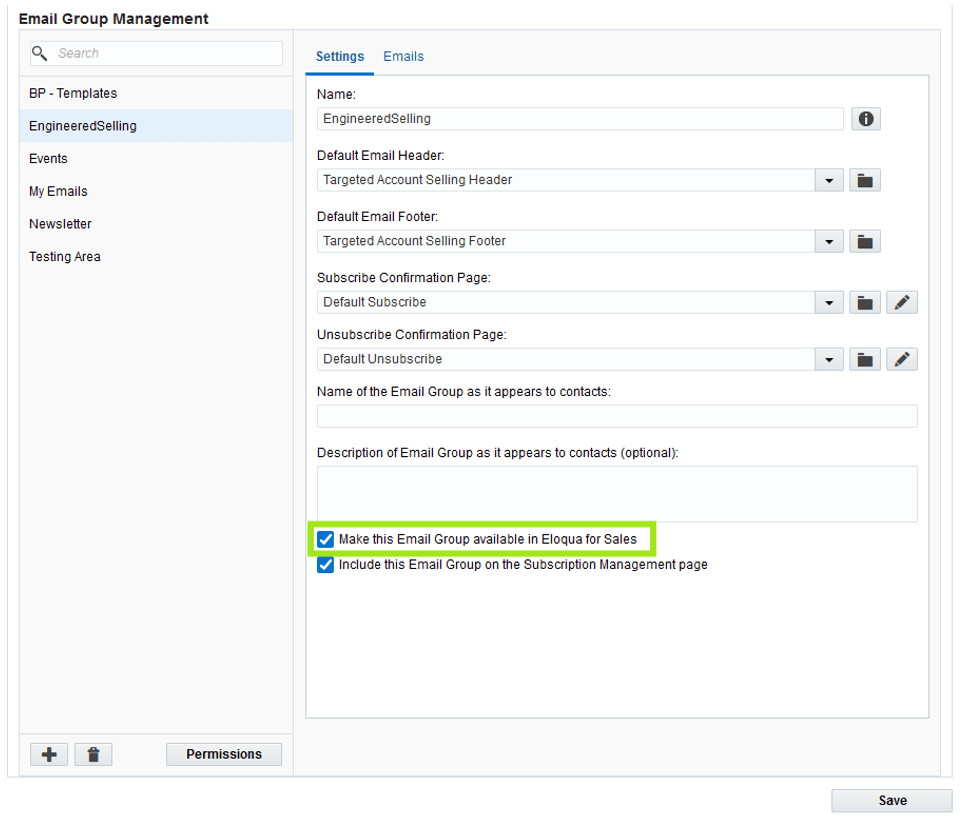Image resolution: width=960 pixels, height=823 pixels.
Task: Expand the Subscribe Confirmation Page dropdown
Action: 829,303
